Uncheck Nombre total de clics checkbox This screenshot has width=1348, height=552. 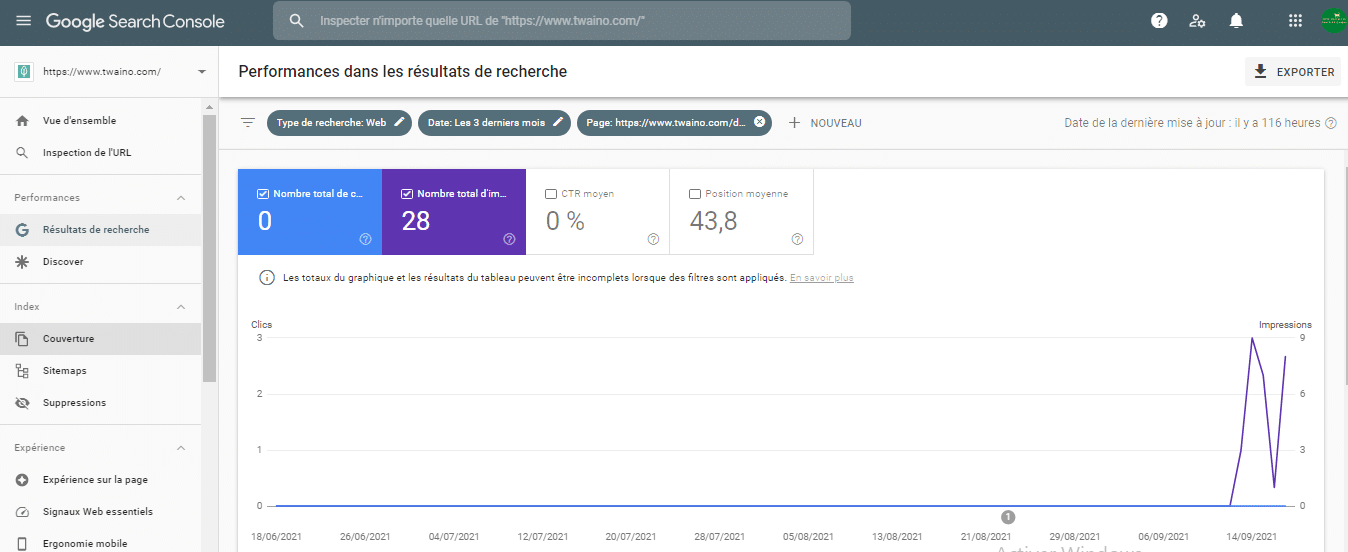(x=263, y=194)
